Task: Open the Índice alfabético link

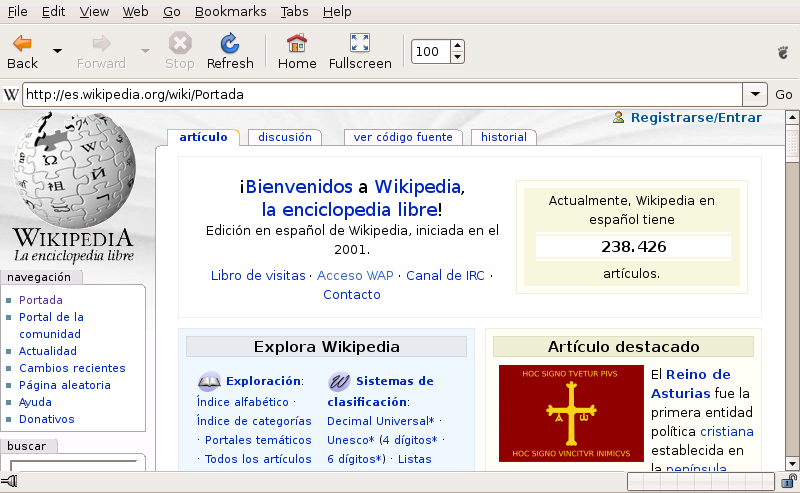Action: coord(243,402)
